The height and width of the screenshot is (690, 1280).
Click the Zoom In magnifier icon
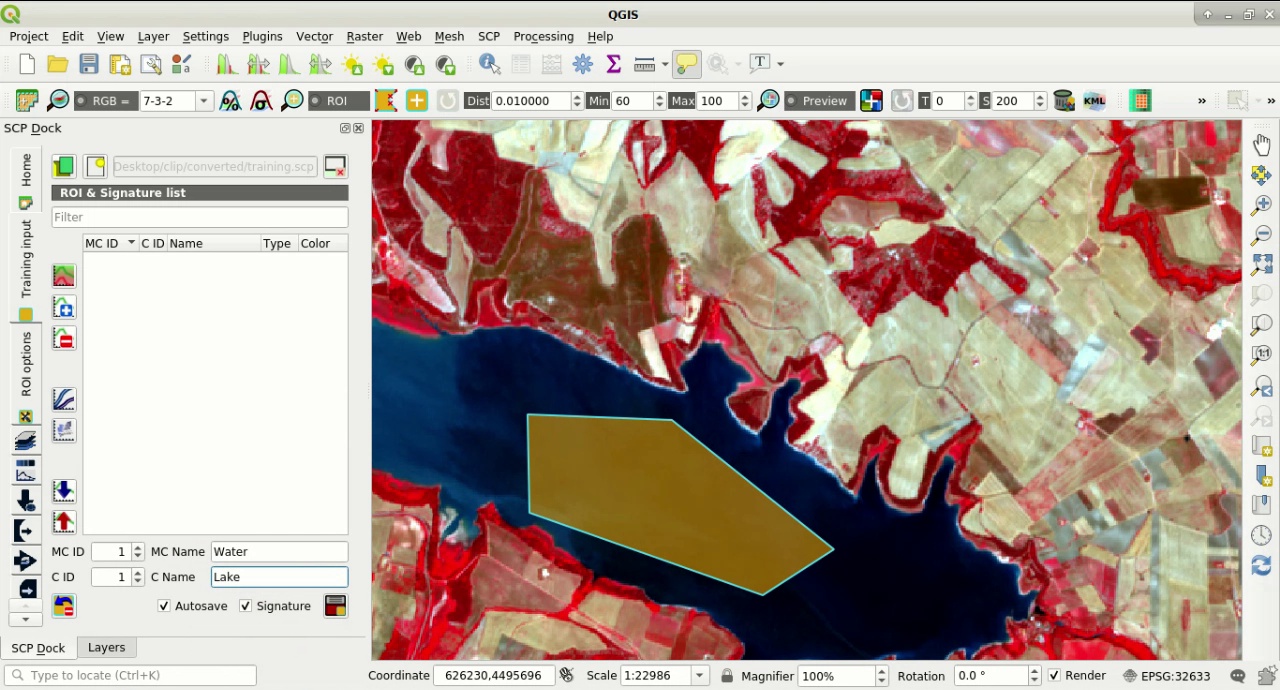tap(1262, 204)
